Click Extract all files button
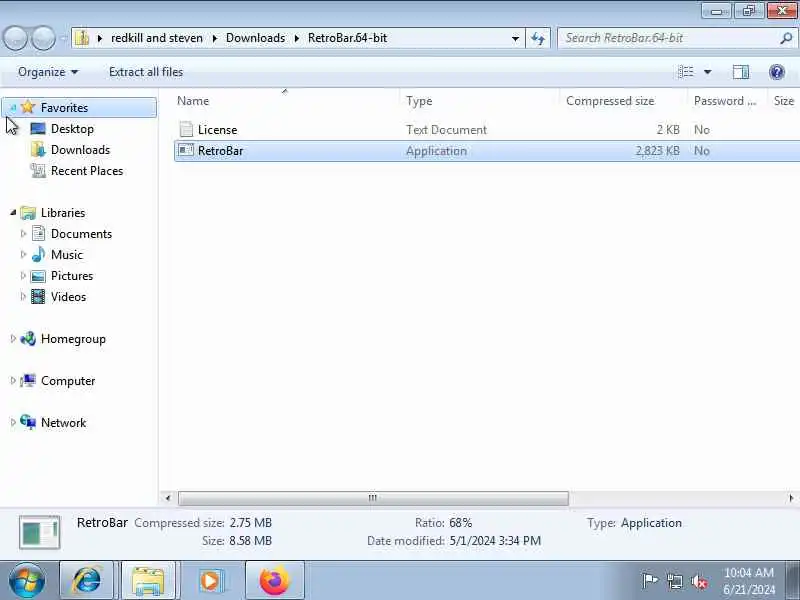This screenshot has height=600, width=800. 146,72
